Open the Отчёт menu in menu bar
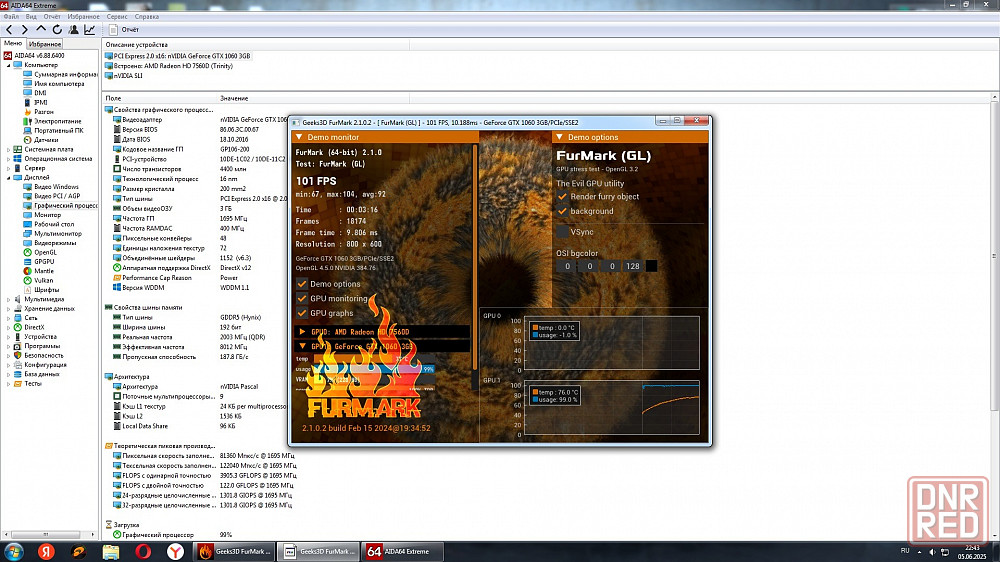Screen dimensions: 1000x562 point(52,17)
